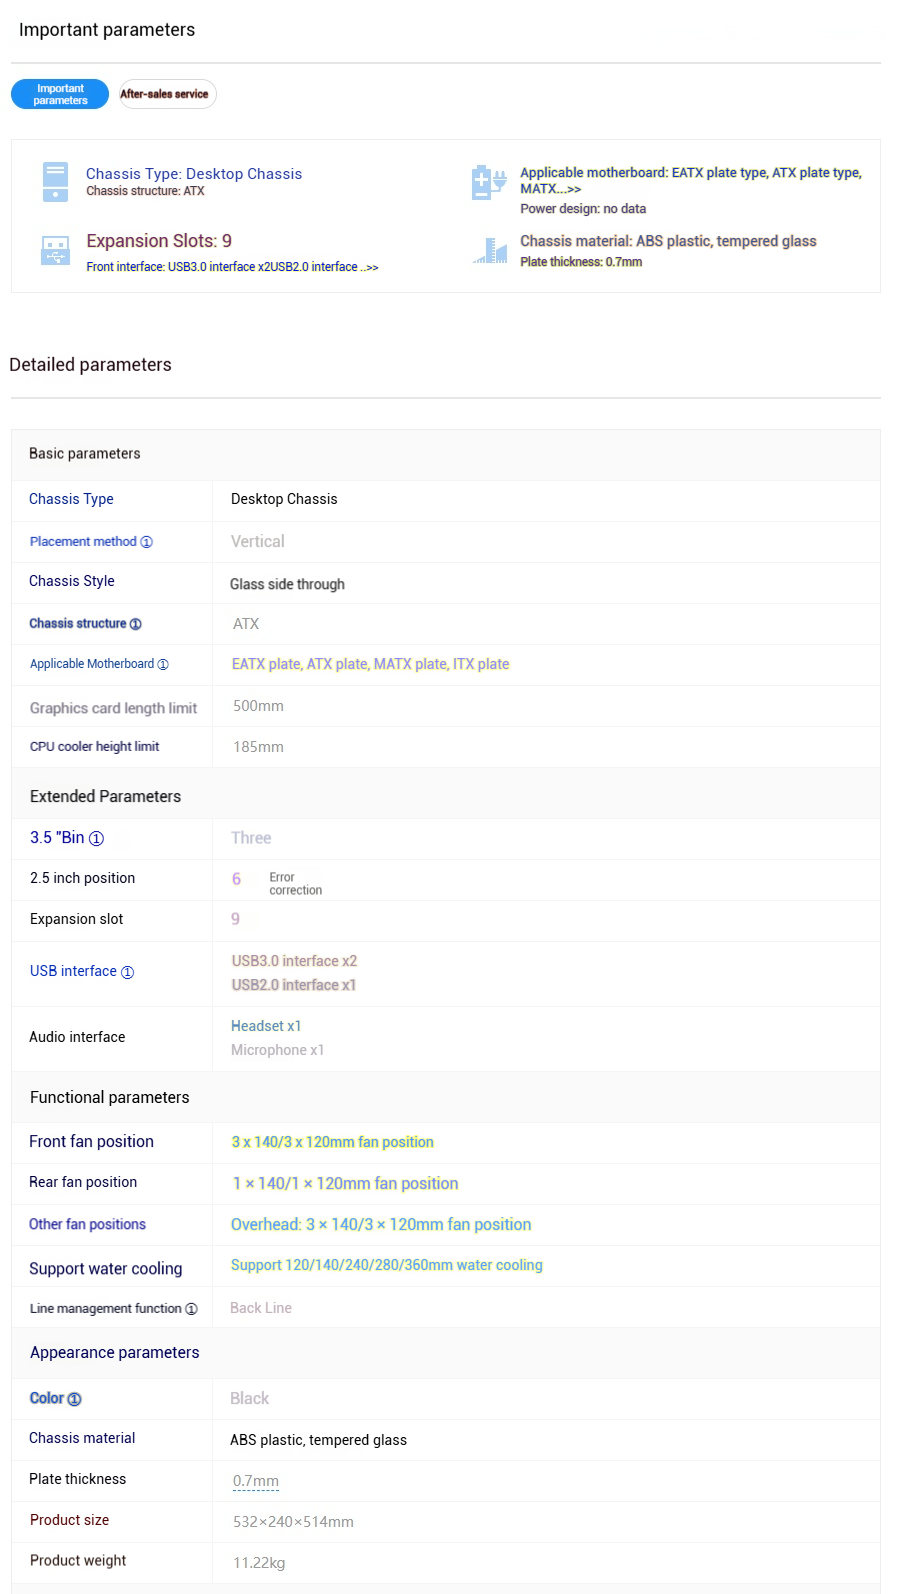This screenshot has width=900, height=1594.
Task: Click info icon beside Color label
Action: (x=74, y=1399)
